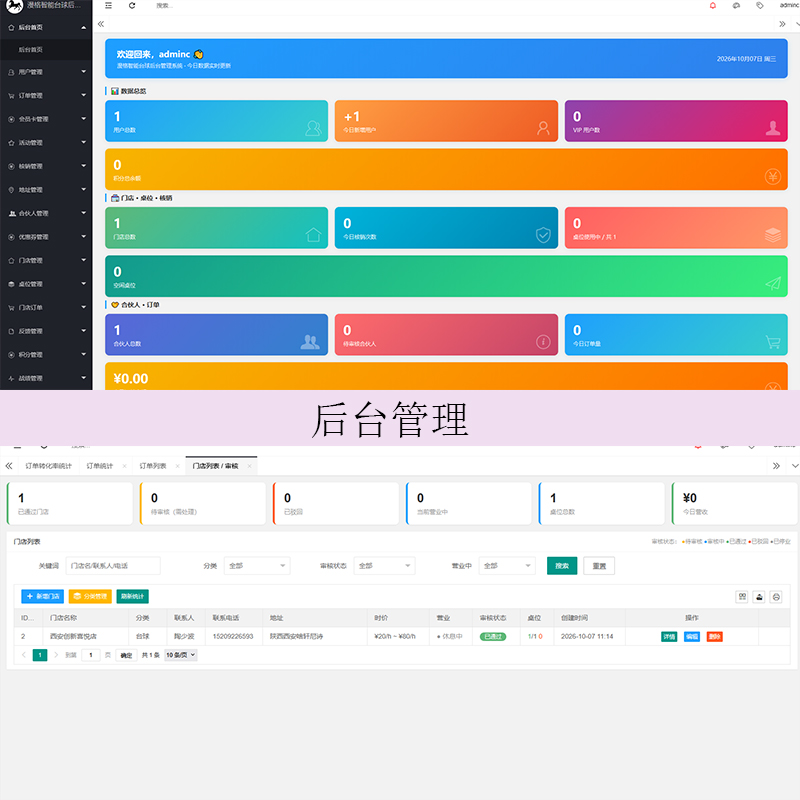Click layers icon on 桌位使用中 card
800x800 pixels.
click(x=773, y=235)
